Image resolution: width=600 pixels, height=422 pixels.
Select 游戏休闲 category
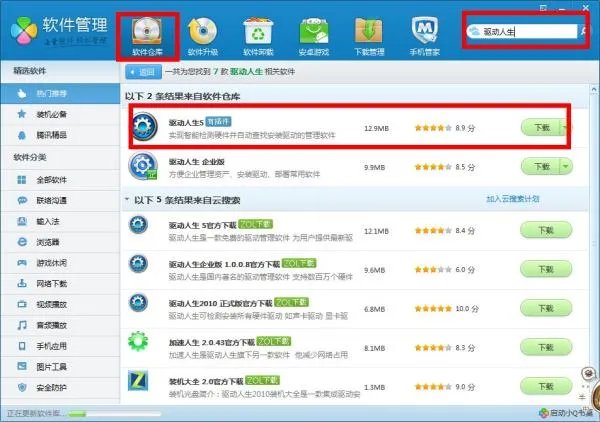point(60,263)
